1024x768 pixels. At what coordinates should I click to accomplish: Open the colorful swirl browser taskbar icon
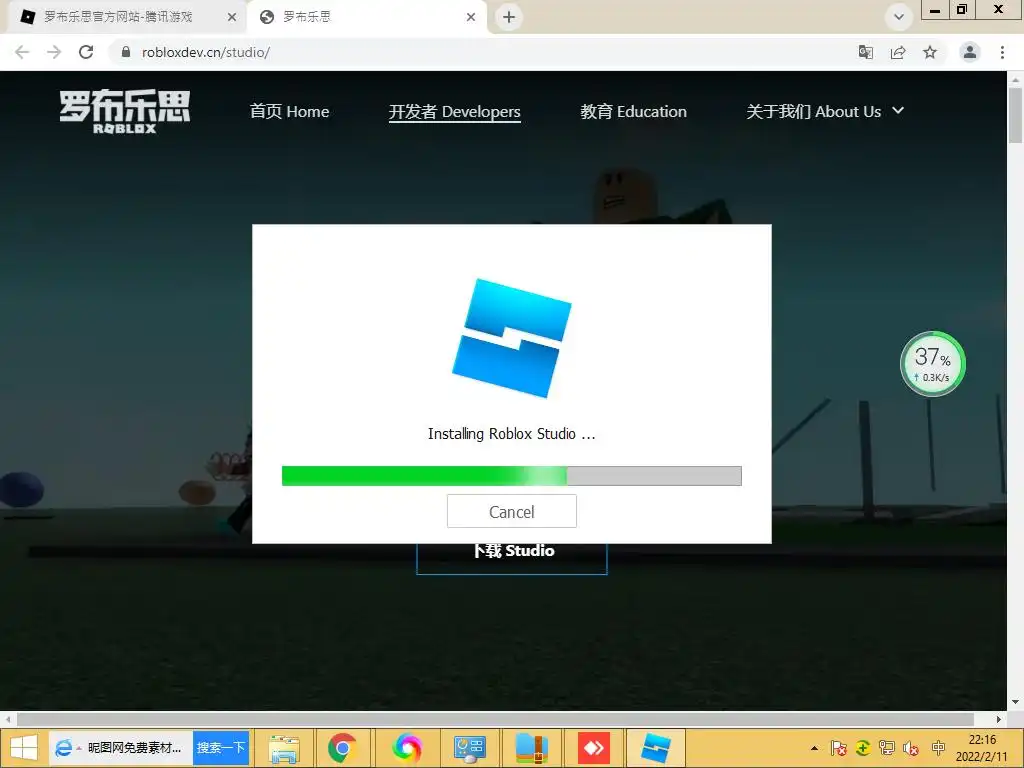pyautogui.click(x=407, y=748)
